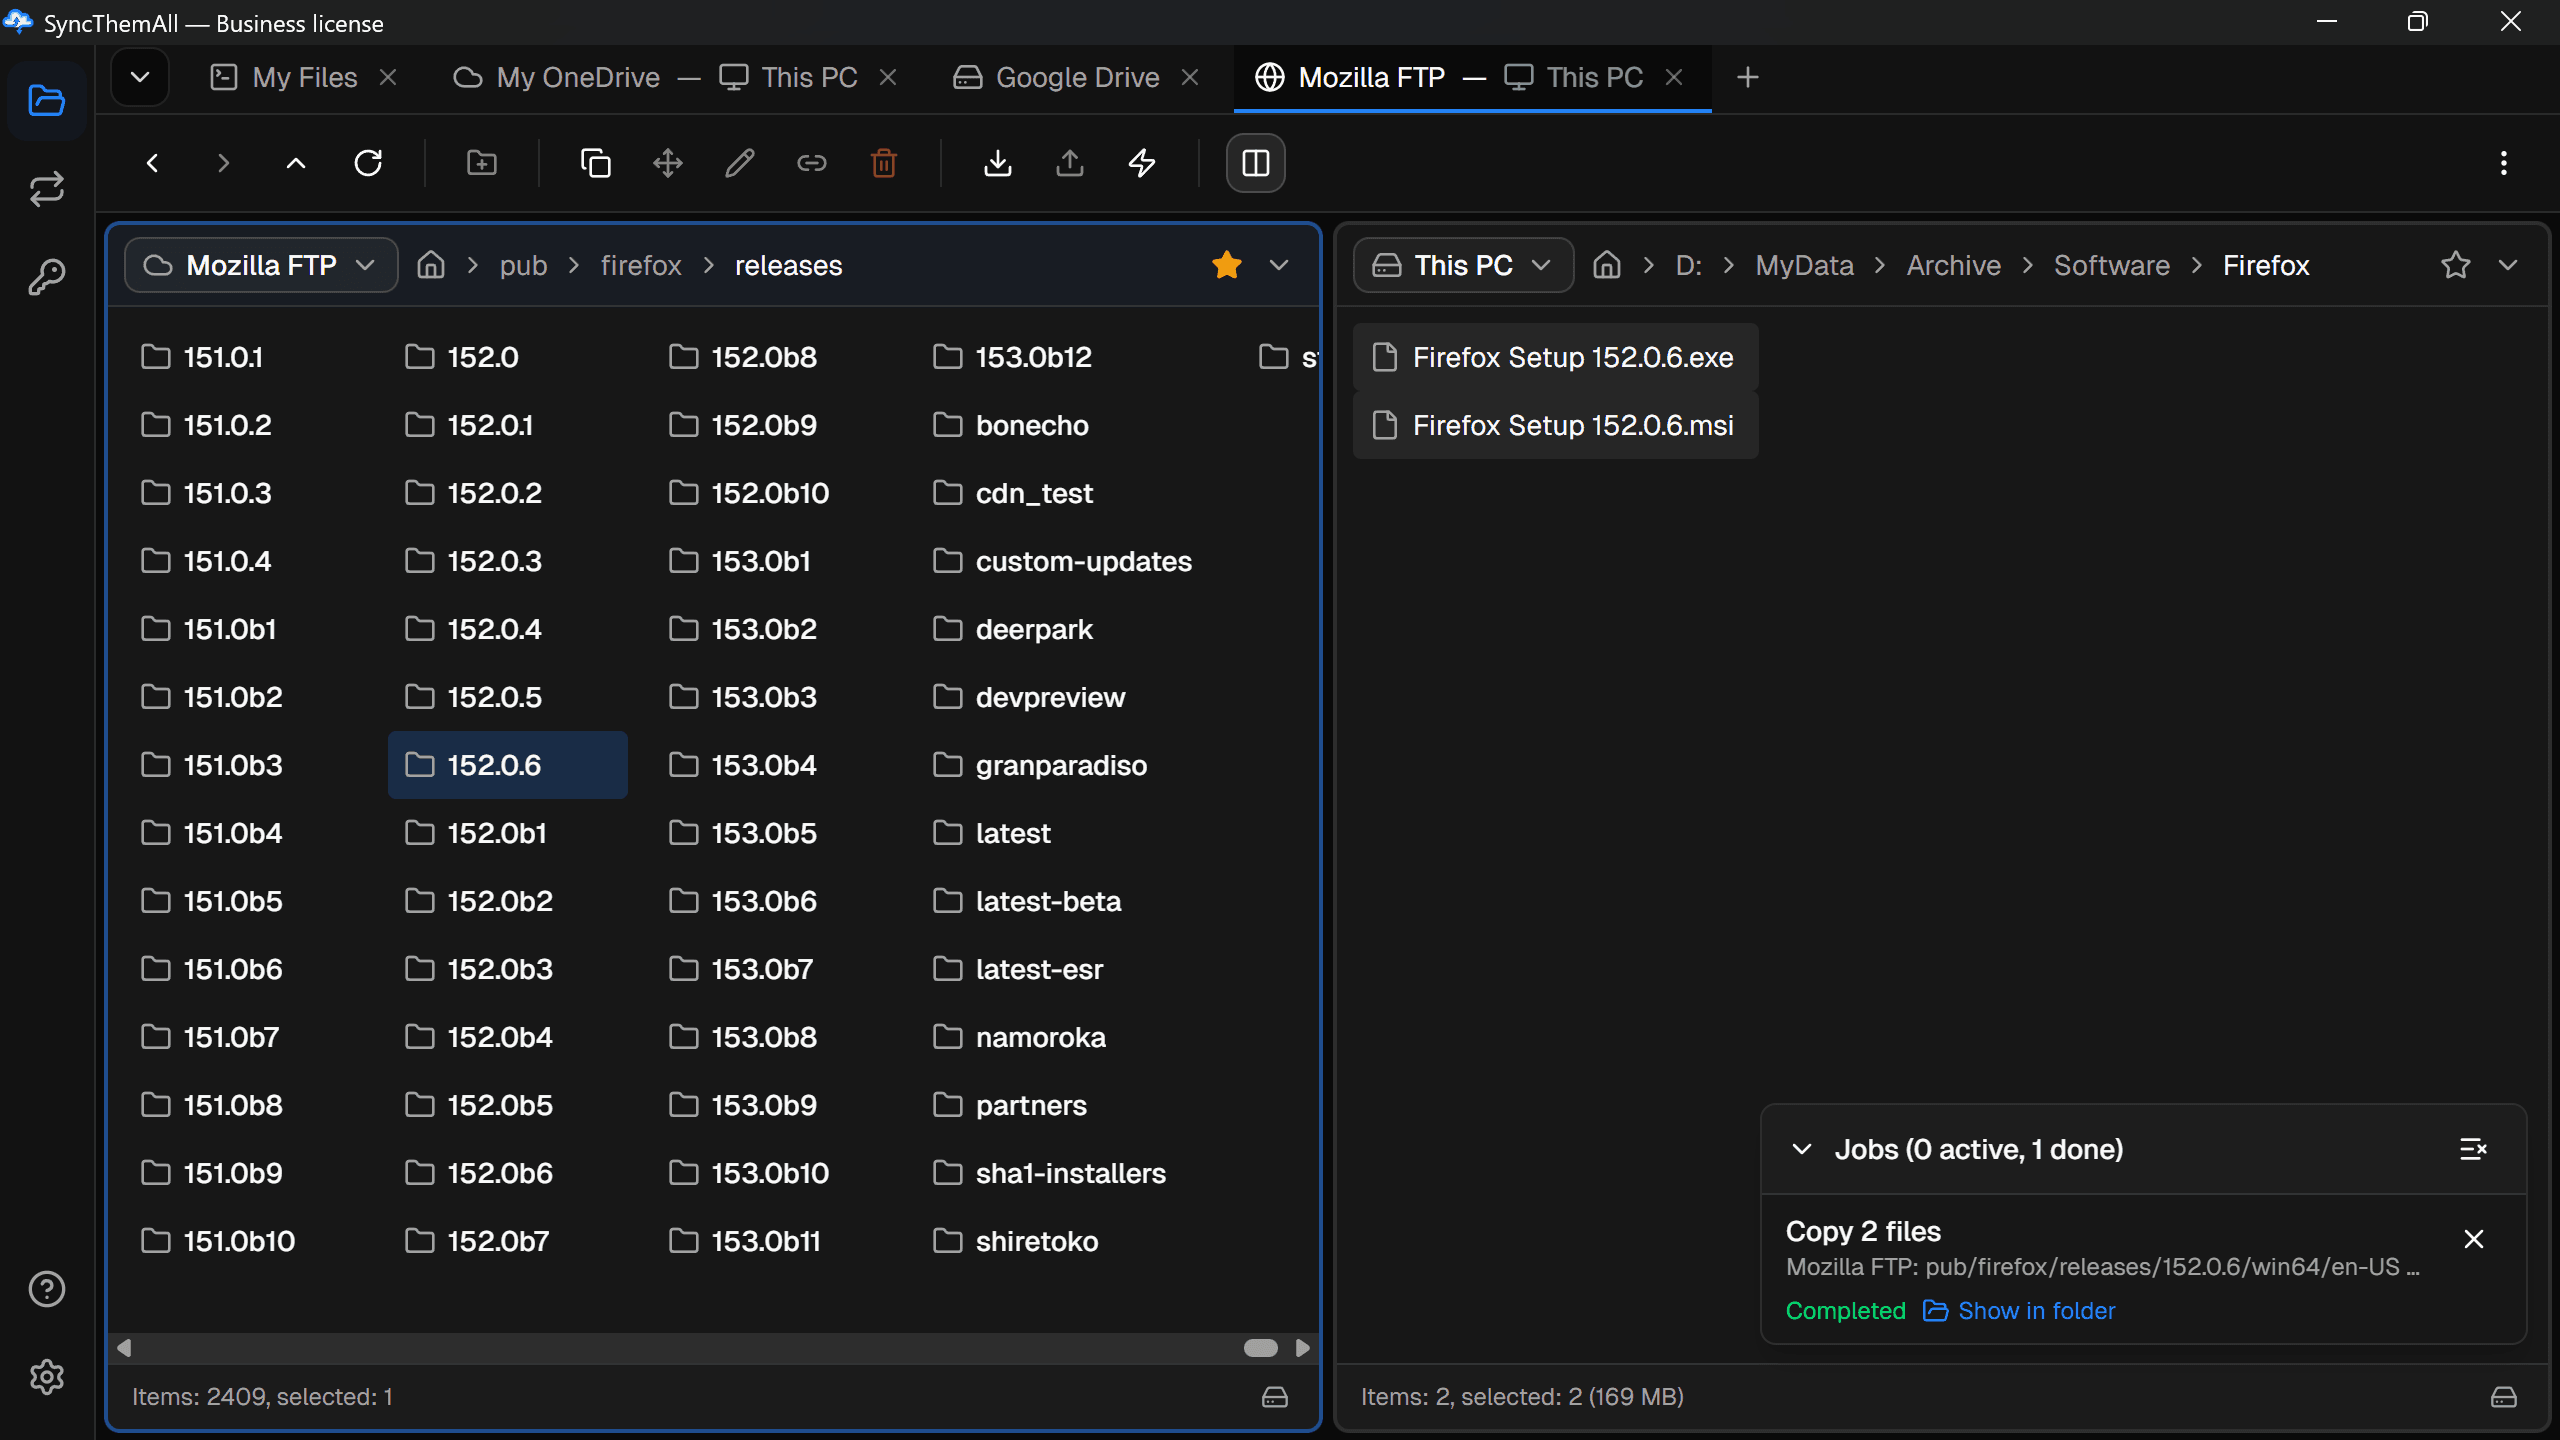
Task: Click drive icon in right pane status bar
Action: click(x=2504, y=1397)
